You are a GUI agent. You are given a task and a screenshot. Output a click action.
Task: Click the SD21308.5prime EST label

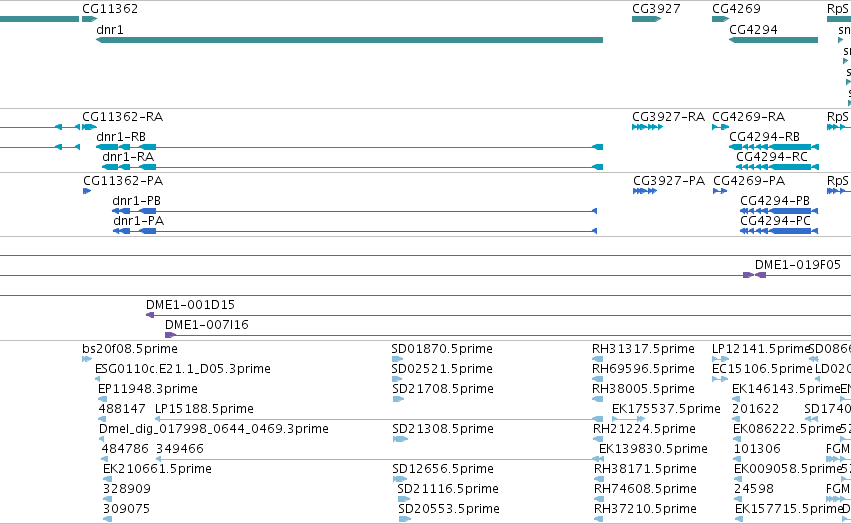pos(443,429)
